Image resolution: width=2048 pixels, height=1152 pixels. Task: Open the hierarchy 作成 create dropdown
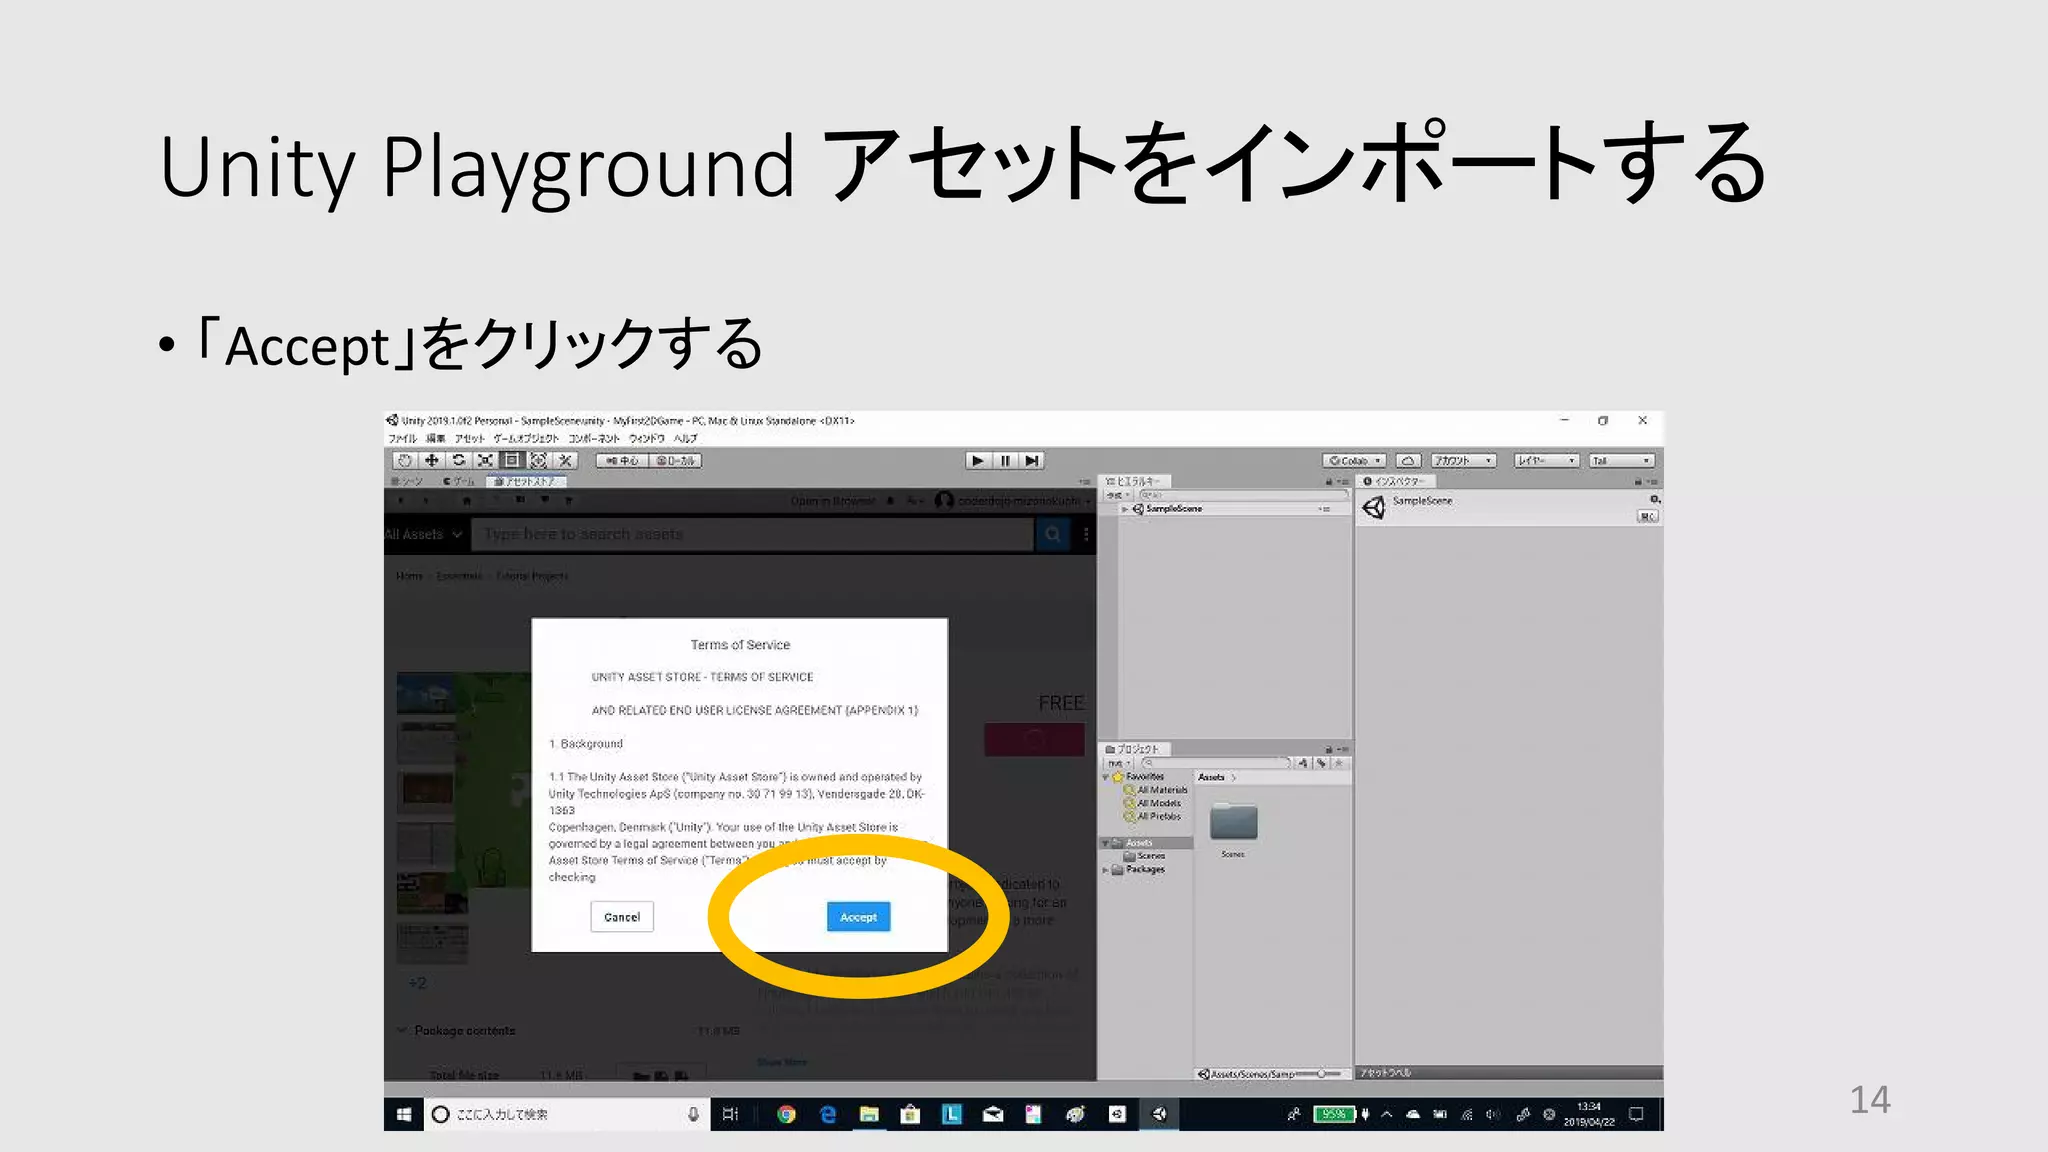(1118, 495)
